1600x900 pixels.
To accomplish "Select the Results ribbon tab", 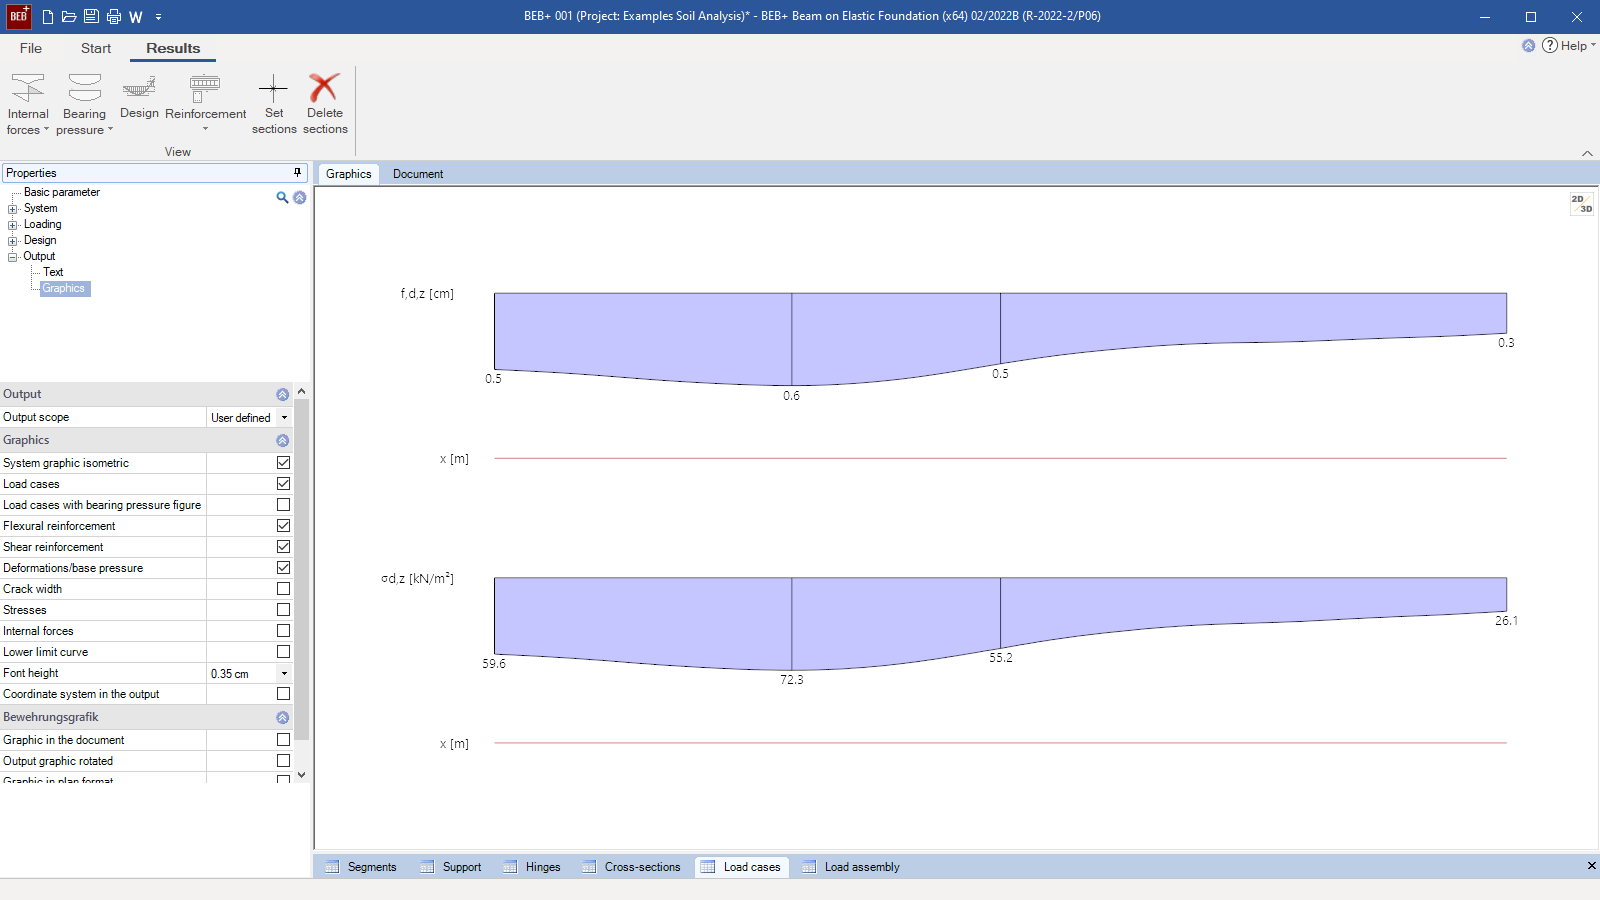I will pyautogui.click(x=173, y=48).
